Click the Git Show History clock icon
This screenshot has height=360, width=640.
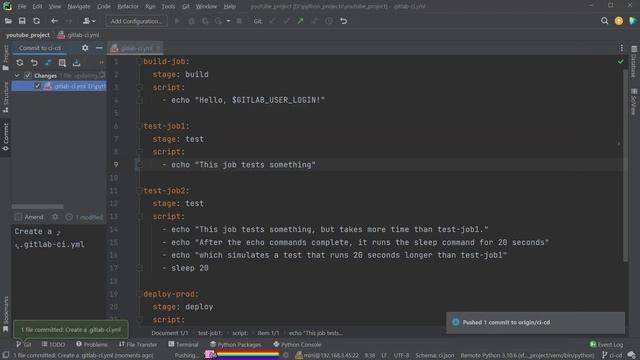coord(329,21)
